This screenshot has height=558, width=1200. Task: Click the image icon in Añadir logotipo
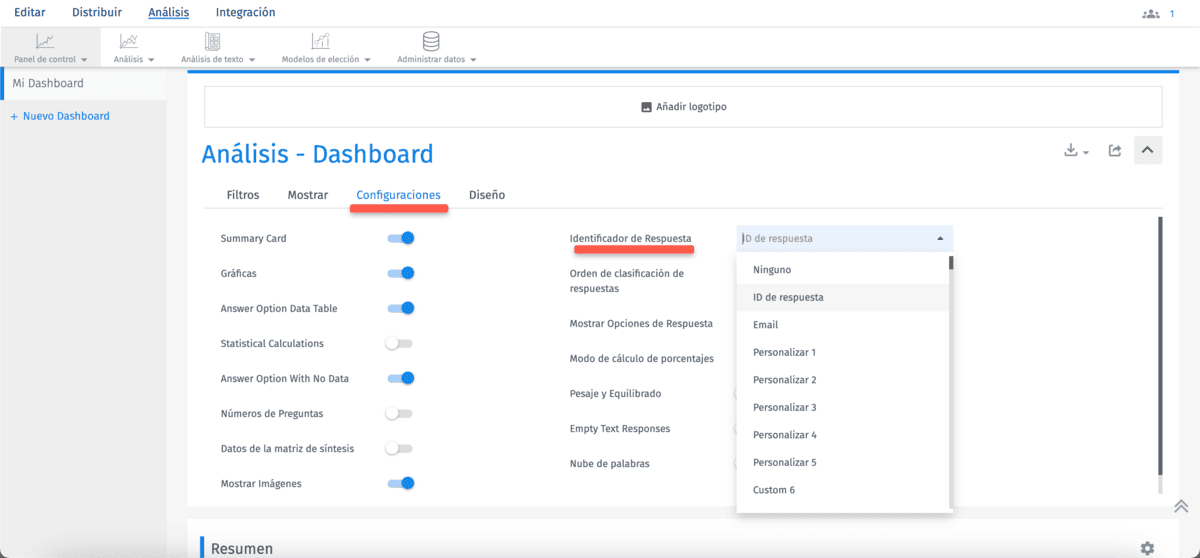pyautogui.click(x=646, y=107)
